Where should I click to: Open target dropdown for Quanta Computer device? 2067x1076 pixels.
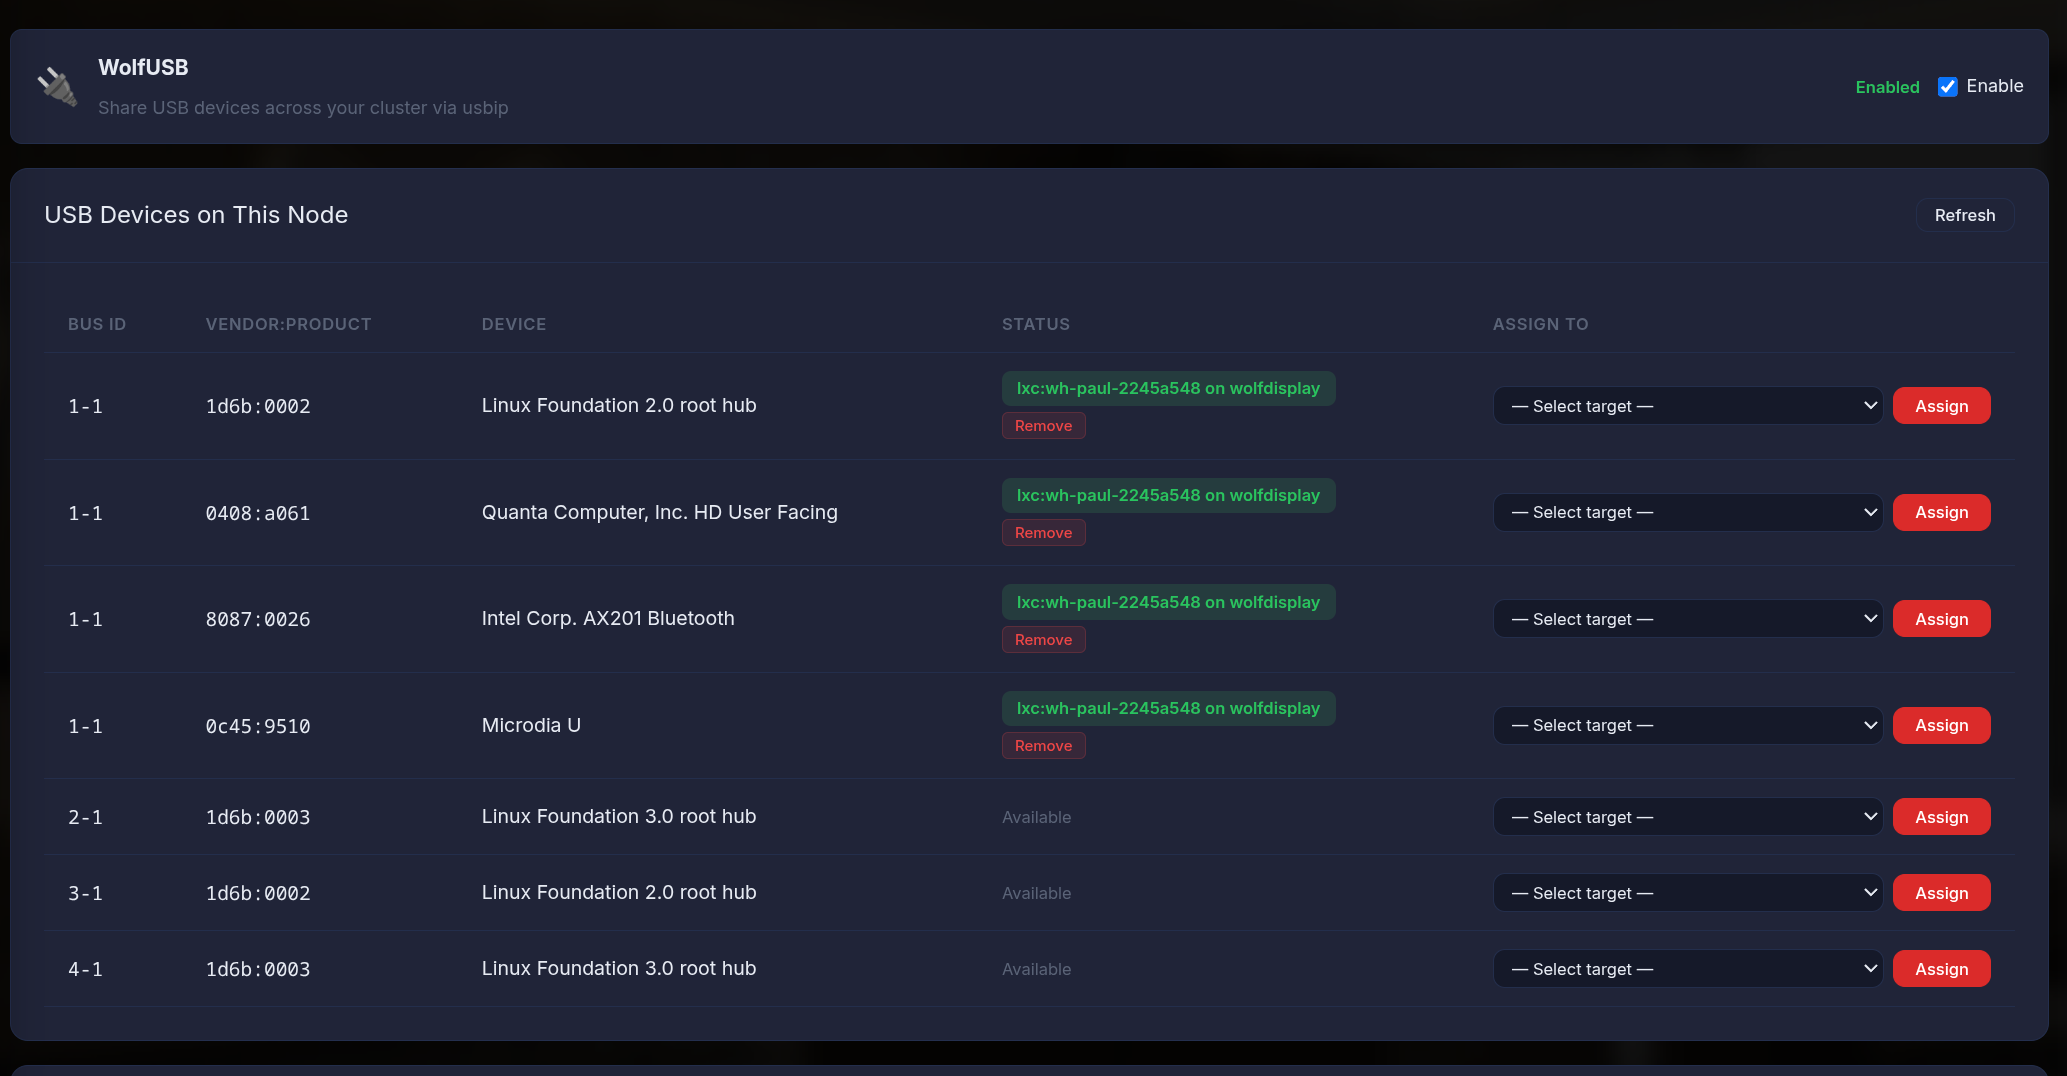(x=1687, y=513)
